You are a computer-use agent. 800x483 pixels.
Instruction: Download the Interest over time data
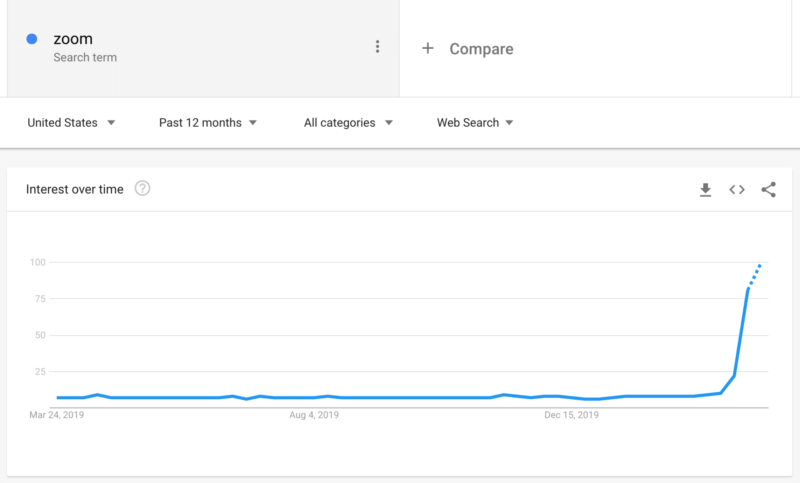point(705,189)
